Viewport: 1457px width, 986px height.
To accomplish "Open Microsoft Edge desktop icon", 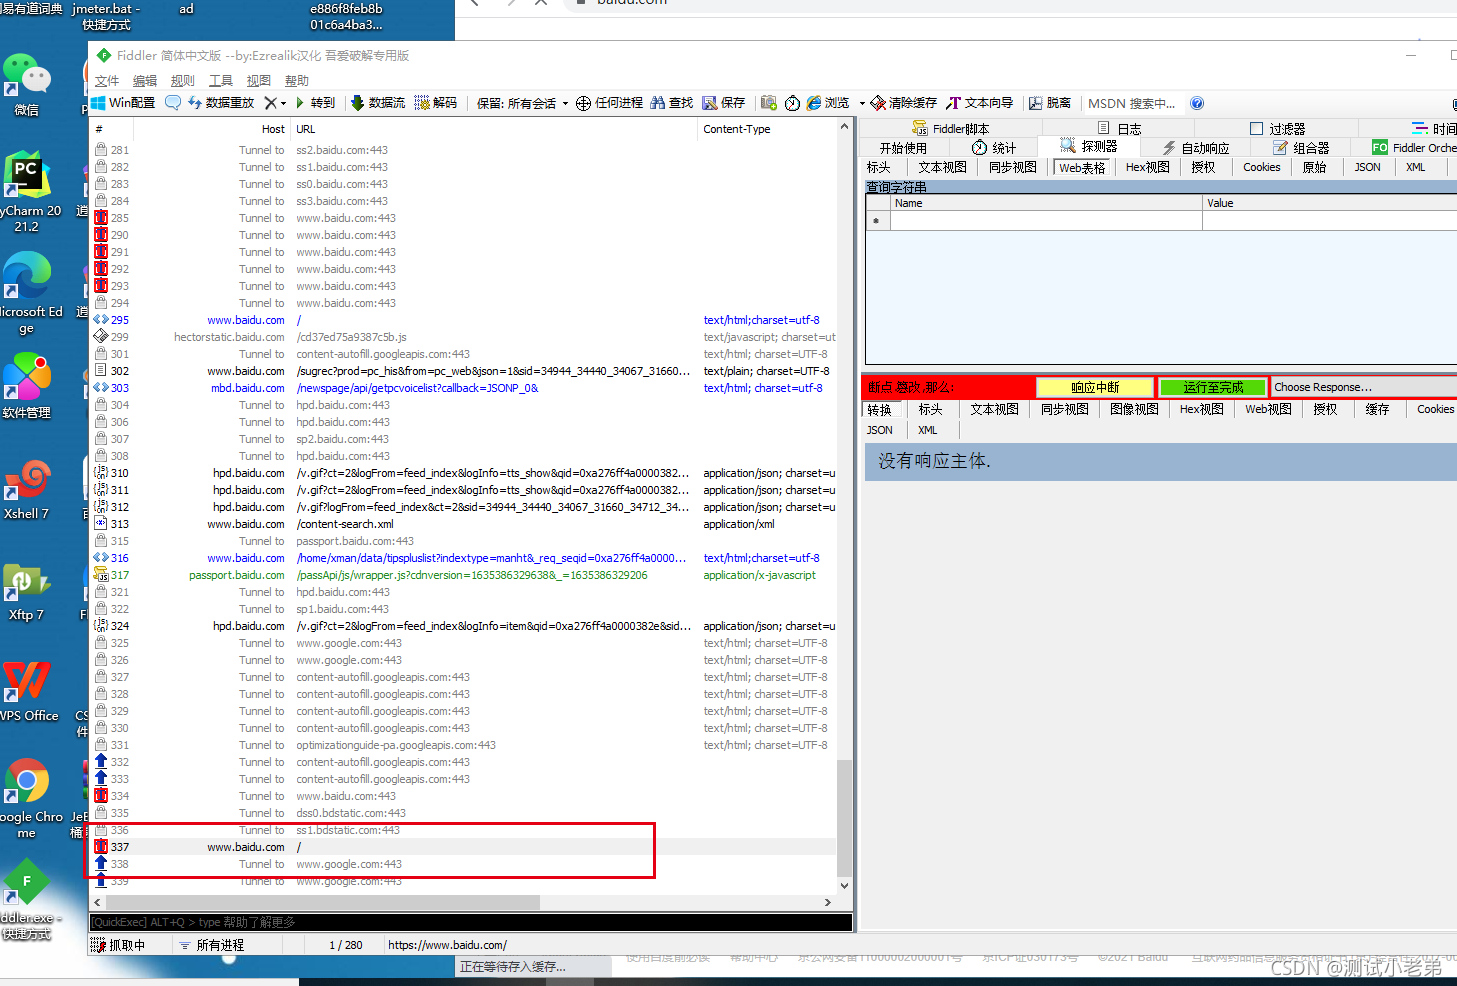I will 27,292.
